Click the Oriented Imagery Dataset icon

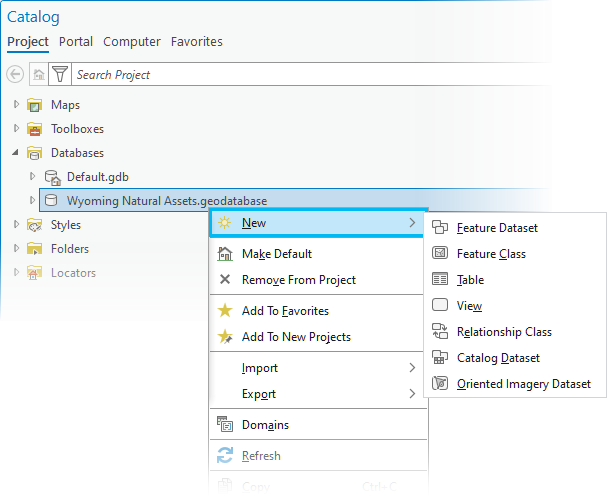click(x=440, y=384)
